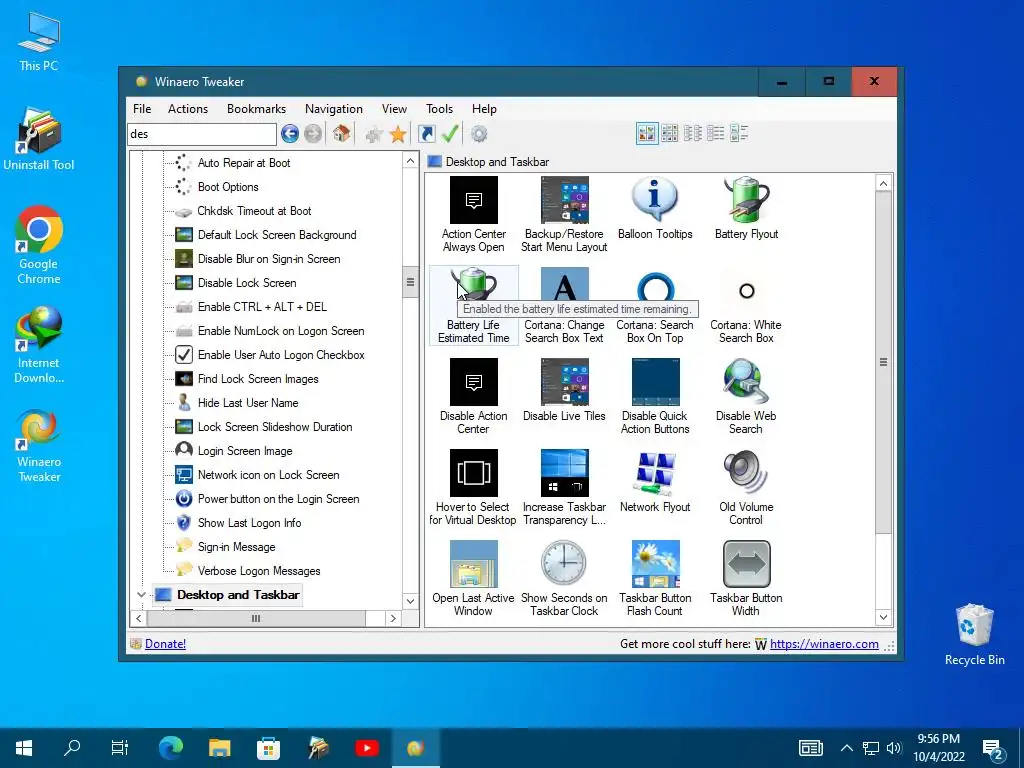
Task: Go back with the blue arrow button
Action: tap(290, 134)
